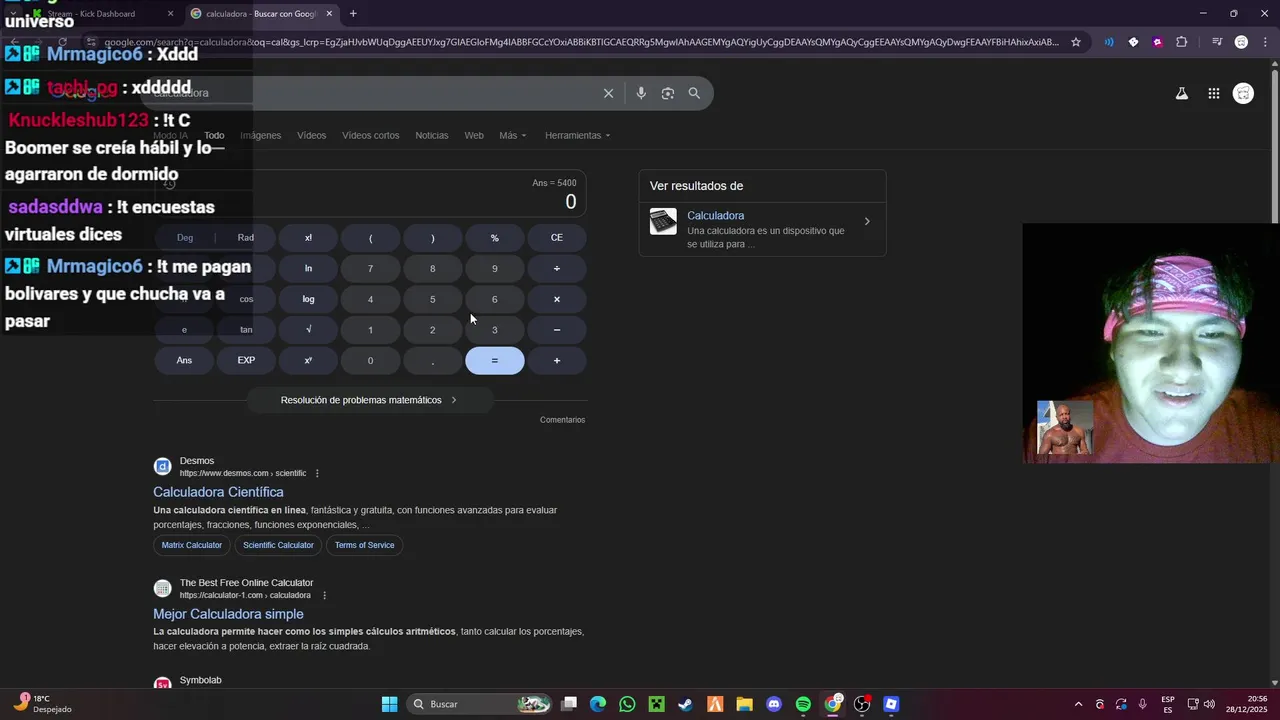Open Mejor Calculadora simple link
1280x720 pixels.
pos(228,614)
